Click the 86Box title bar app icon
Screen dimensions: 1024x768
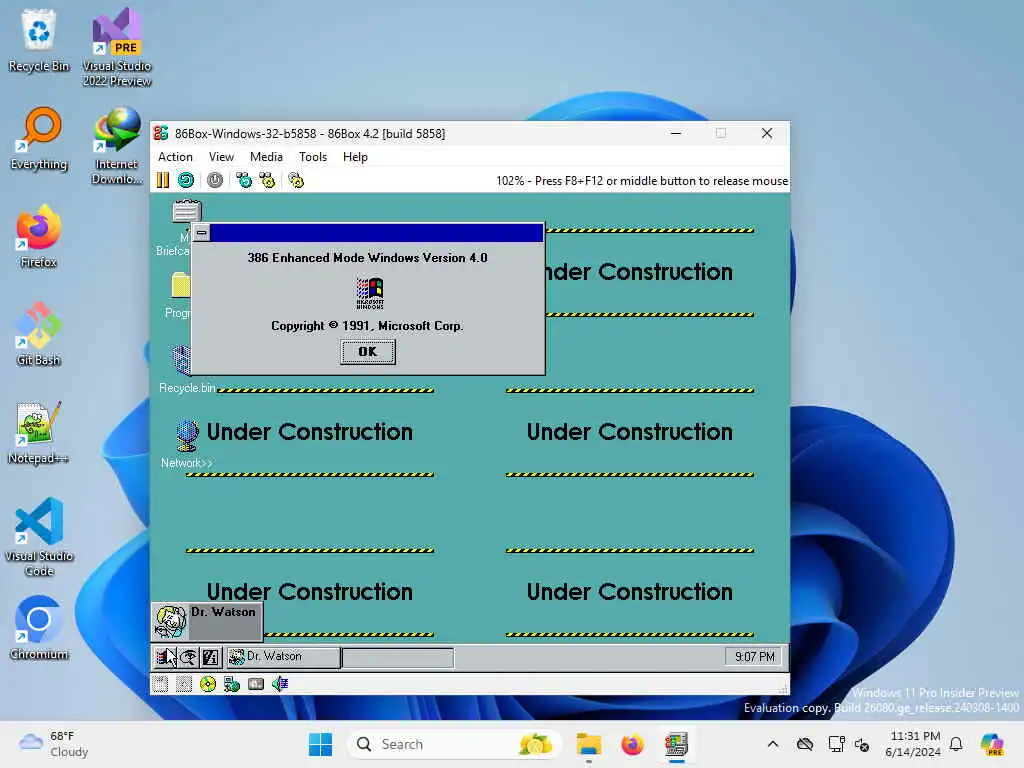pos(161,133)
